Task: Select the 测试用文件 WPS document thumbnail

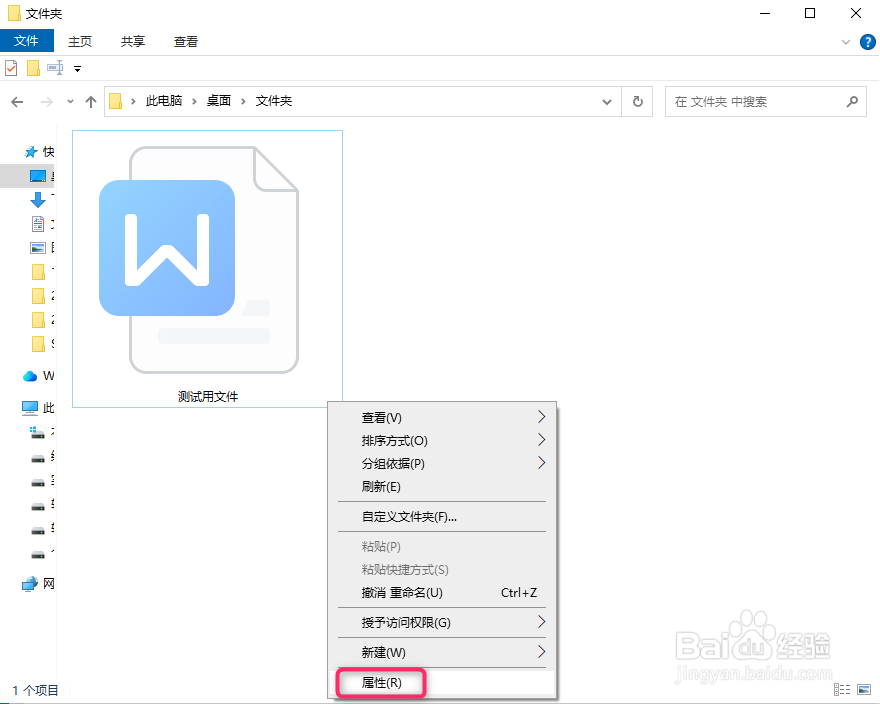Action: coord(207,269)
